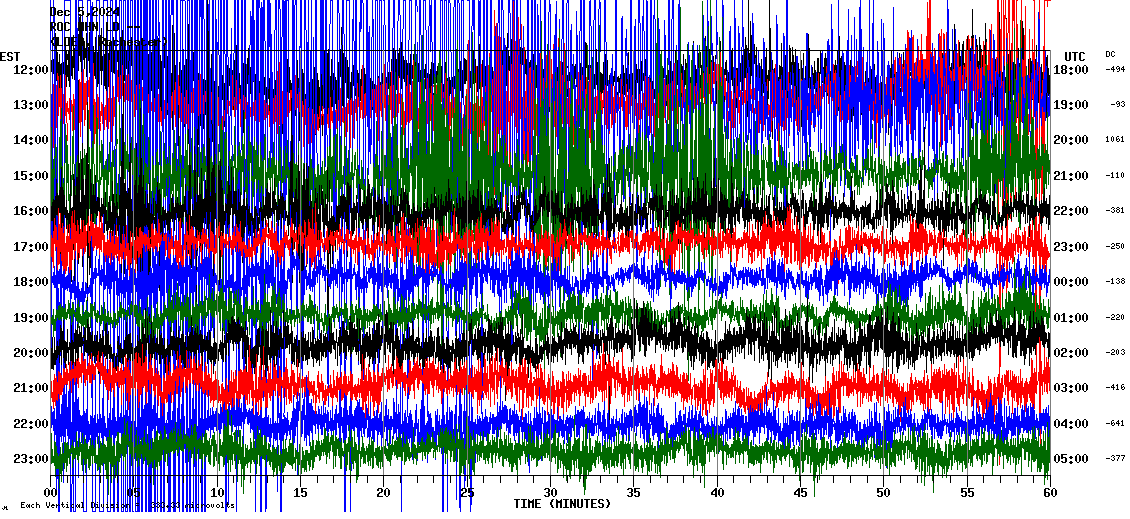Viewport: 1130px width, 519px height.
Task: Click the 23:00 EST row label
Action: tap(30, 459)
